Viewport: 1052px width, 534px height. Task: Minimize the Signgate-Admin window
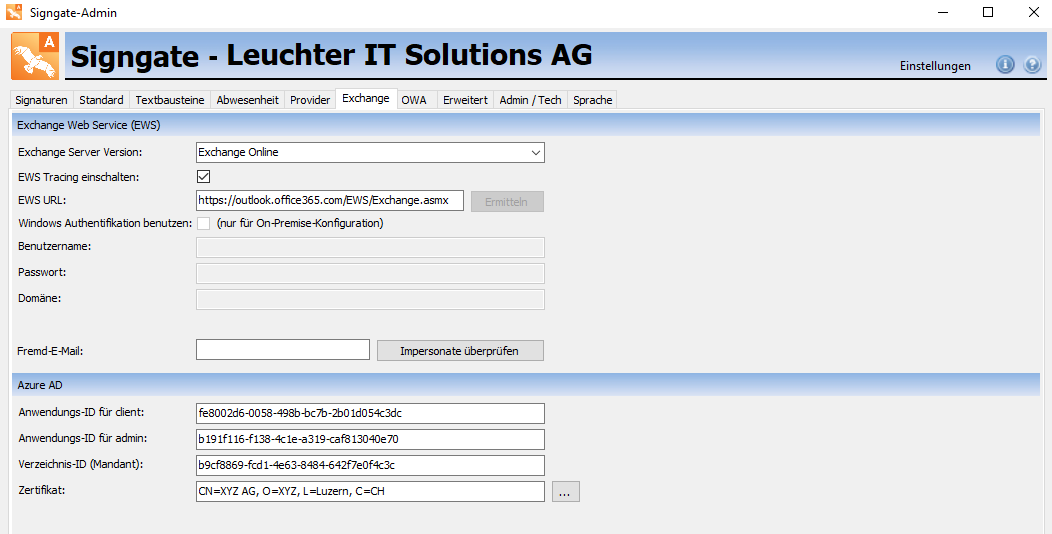(943, 12)
